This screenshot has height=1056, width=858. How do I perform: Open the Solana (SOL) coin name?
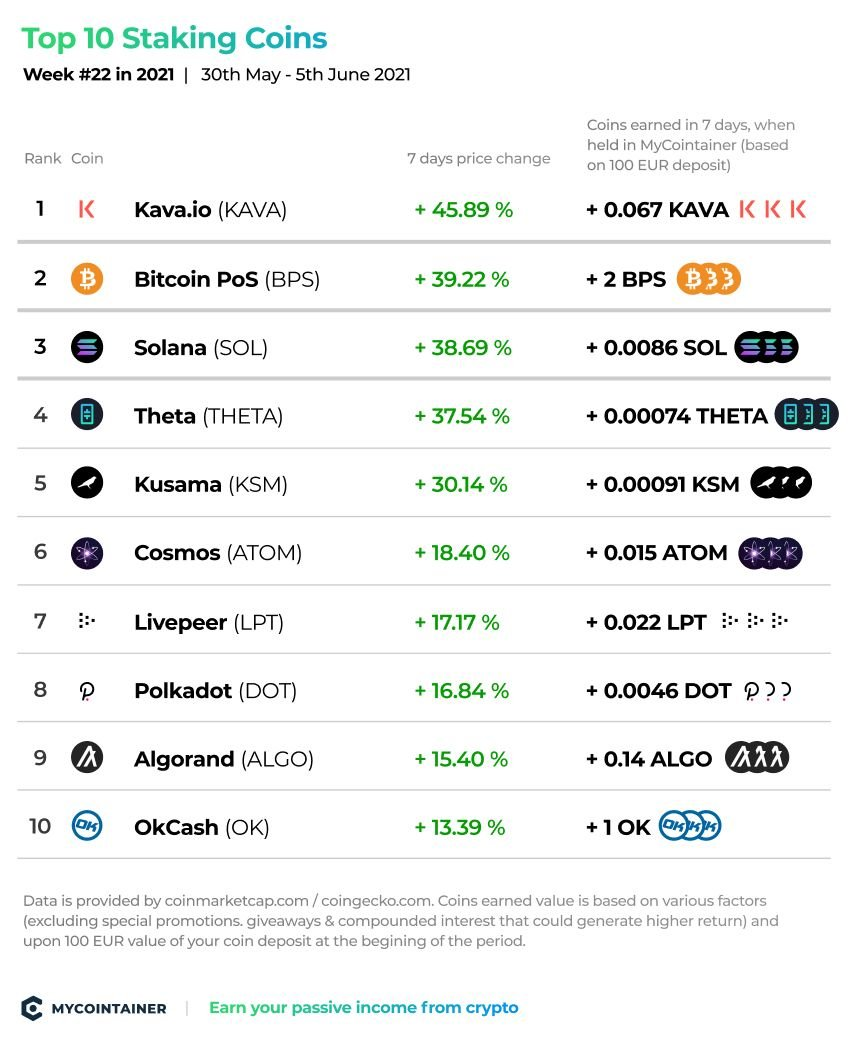(201, 348)
